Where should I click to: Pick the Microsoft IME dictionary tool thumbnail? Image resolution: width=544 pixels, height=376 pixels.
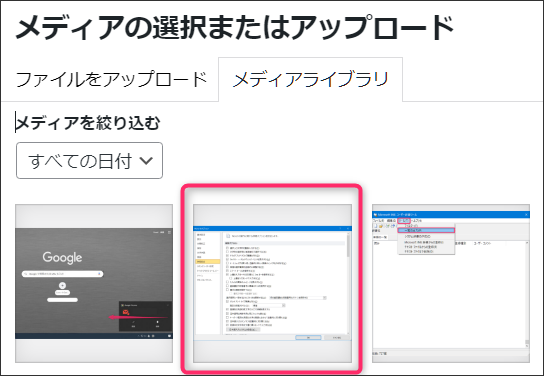(x=451, y=283)
